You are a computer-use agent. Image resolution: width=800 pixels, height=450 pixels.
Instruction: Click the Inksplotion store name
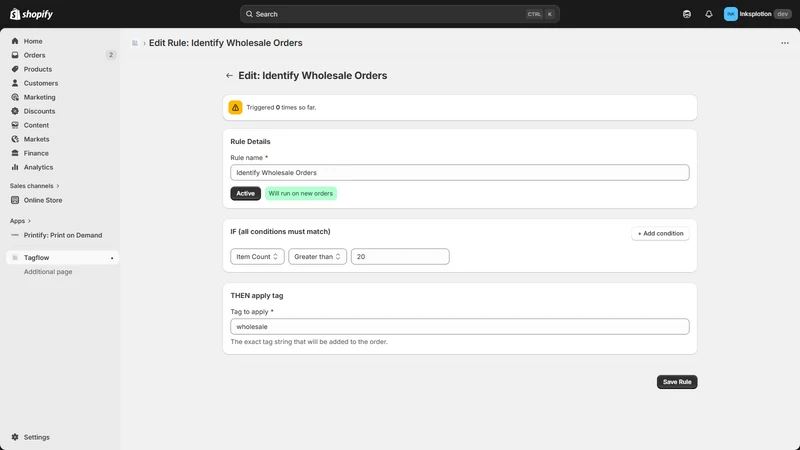(755, 14)
